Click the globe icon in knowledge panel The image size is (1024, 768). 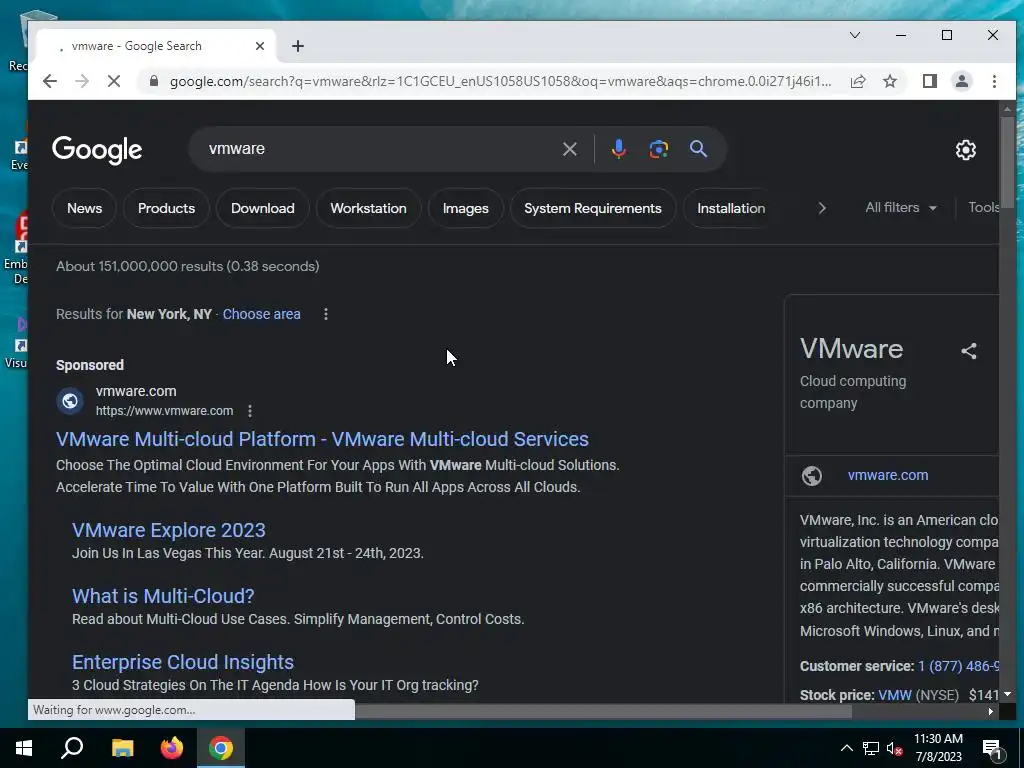pyautogui.click(x=812, y=476)
